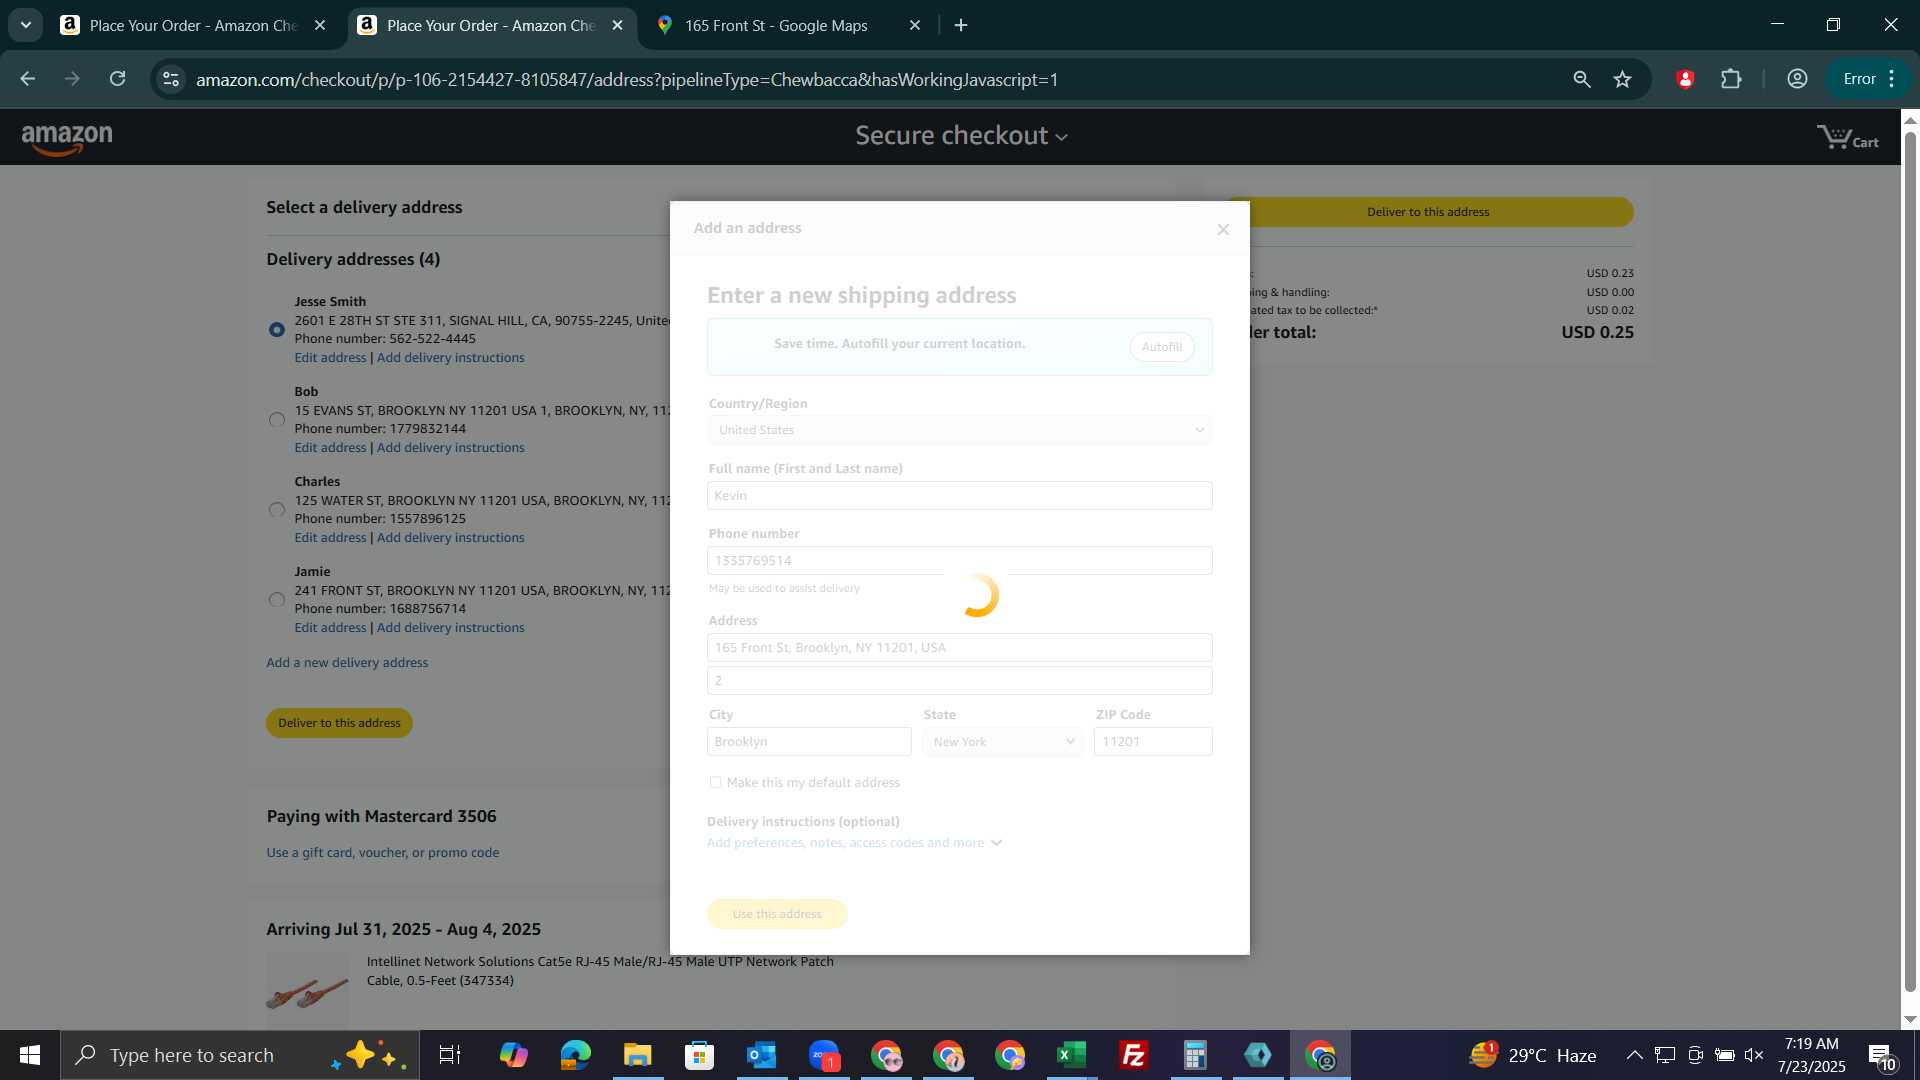Open the Copilot icon in the taskbar

pyautogui.click(x=514, y=1055)
